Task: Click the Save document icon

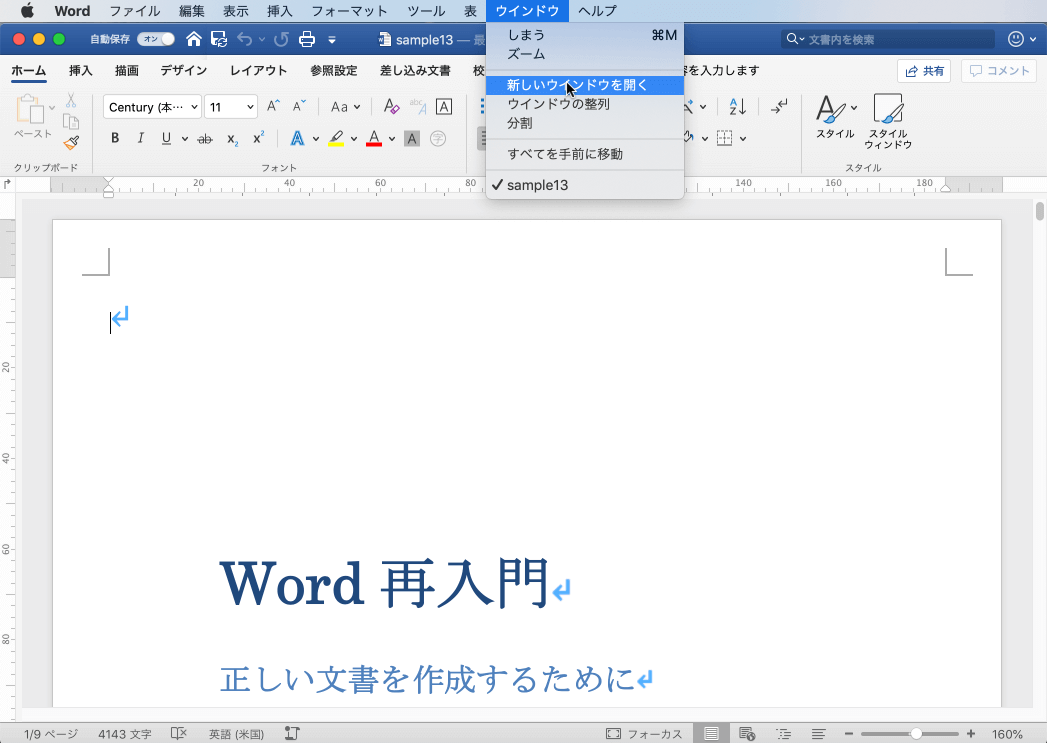Action: (219, 39)
